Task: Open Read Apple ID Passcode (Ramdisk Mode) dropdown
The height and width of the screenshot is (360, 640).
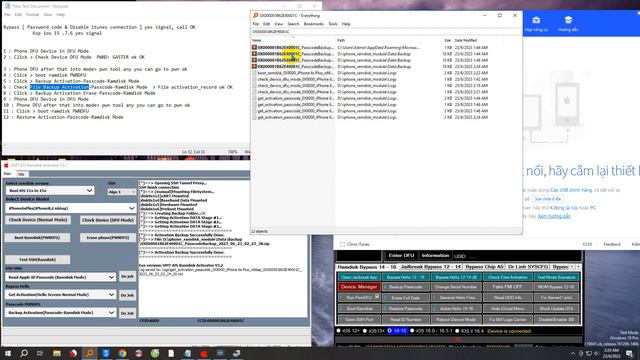Action: (111, 277)
